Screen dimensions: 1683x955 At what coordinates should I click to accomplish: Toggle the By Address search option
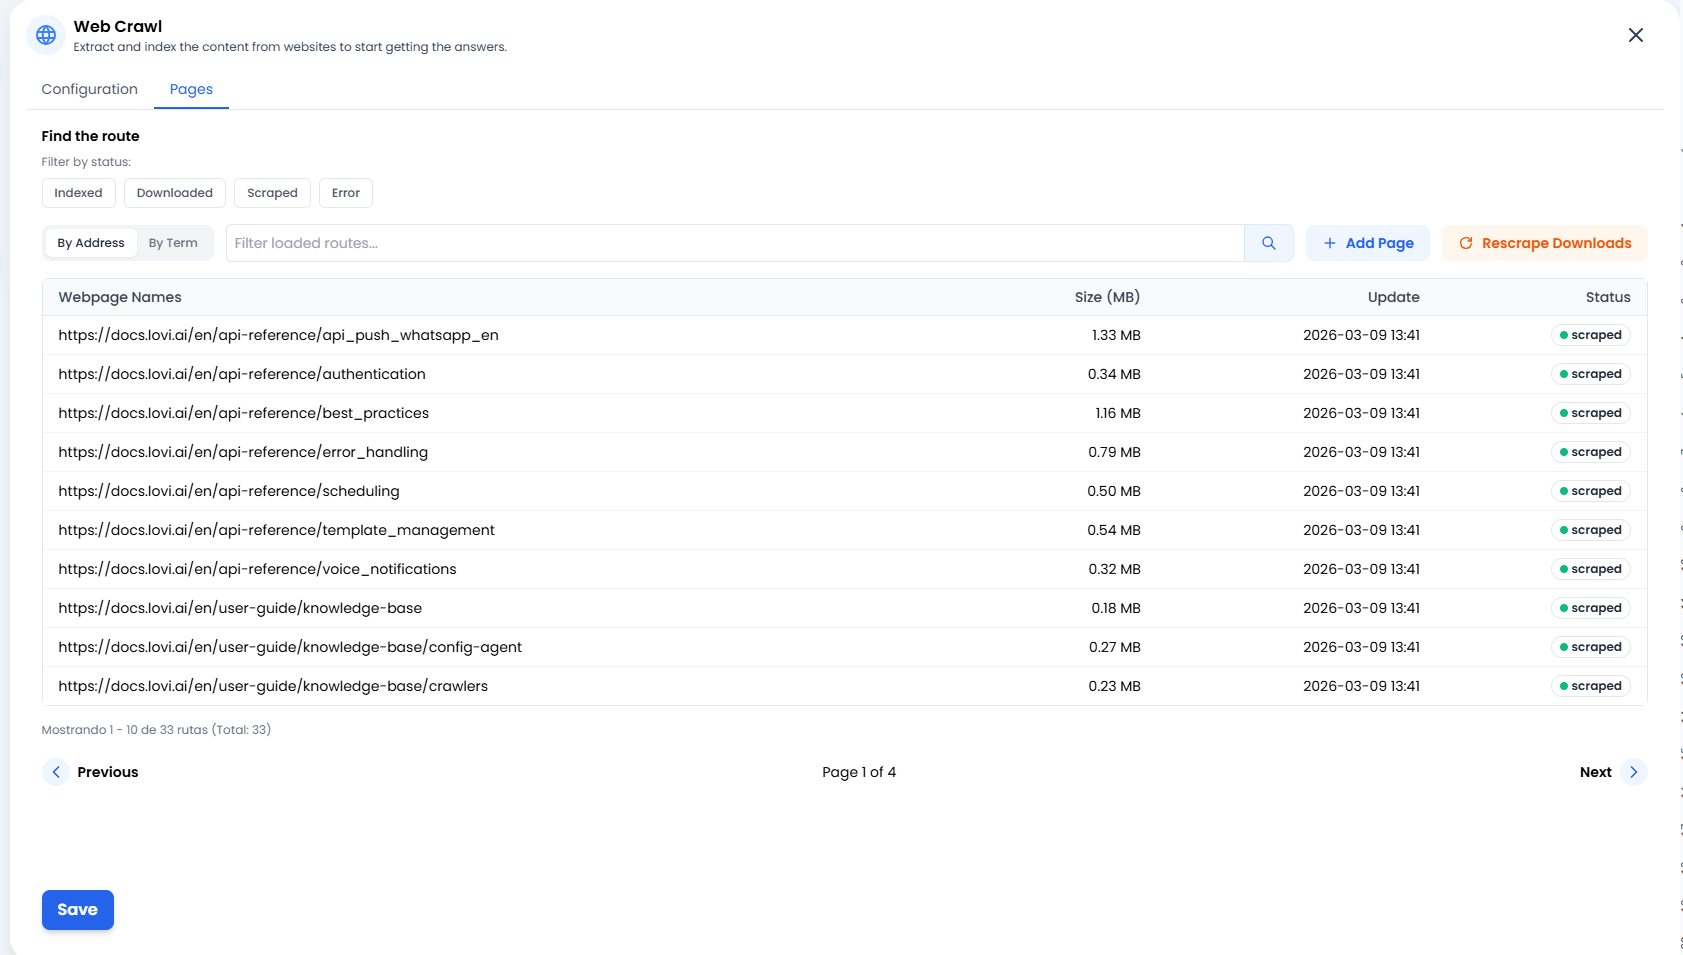[x=90, y=242]
